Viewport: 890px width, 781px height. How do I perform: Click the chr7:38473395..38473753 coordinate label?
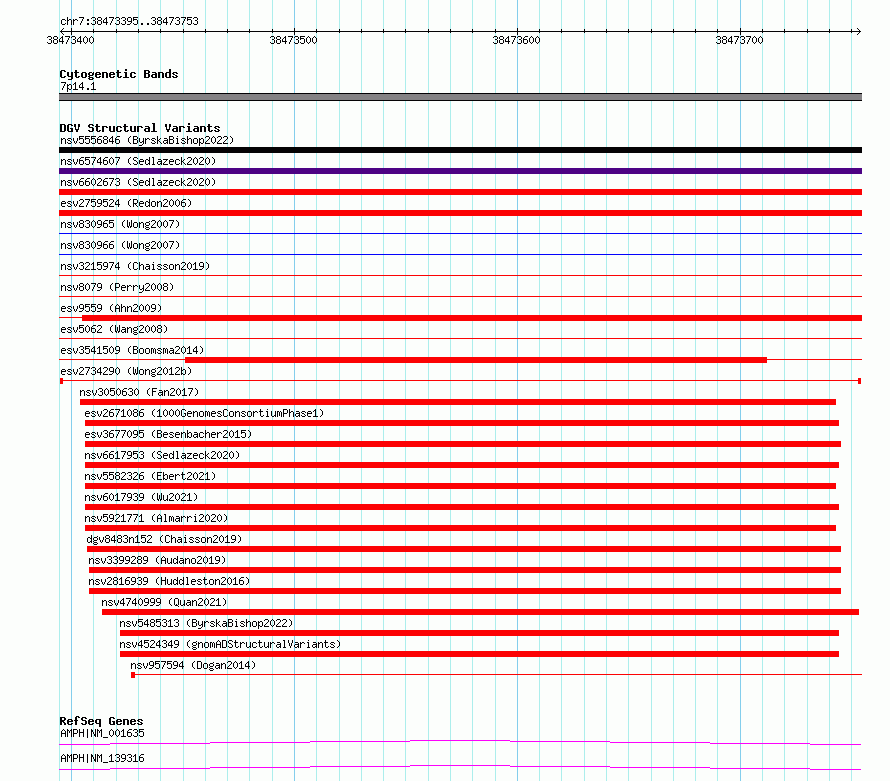pos(129,21)
